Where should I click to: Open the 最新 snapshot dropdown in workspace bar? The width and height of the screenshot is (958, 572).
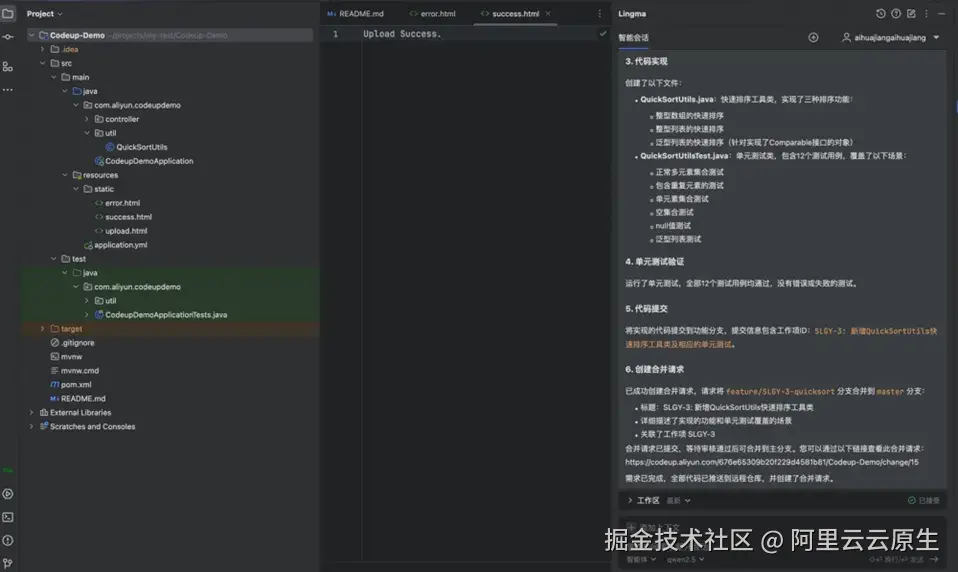pyautogui.click(x=679, y=500)
